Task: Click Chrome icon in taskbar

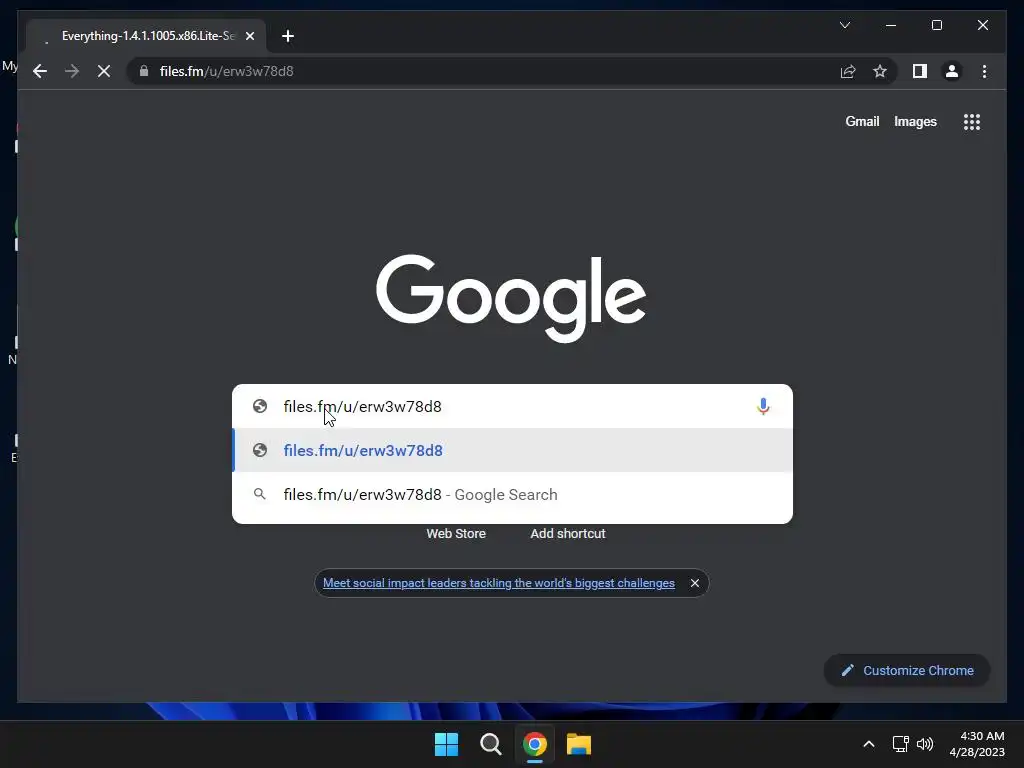Action: tap(534, 744)
